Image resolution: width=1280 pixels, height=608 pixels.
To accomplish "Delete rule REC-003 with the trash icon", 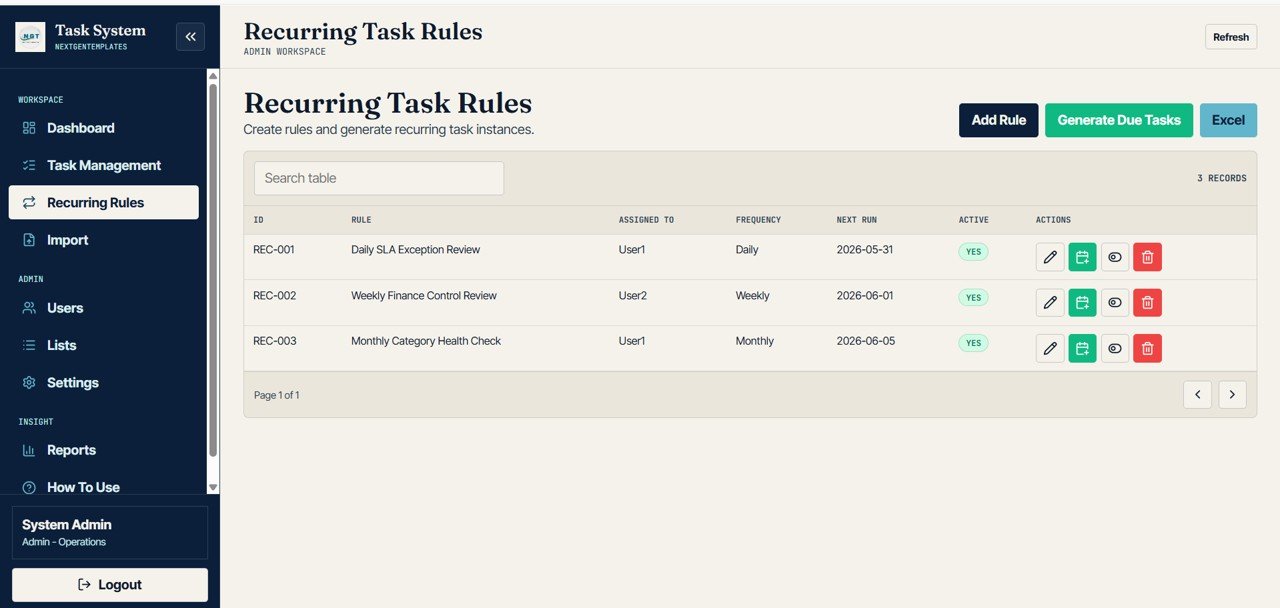I will pyautogui.click(x=1147, y=348).
